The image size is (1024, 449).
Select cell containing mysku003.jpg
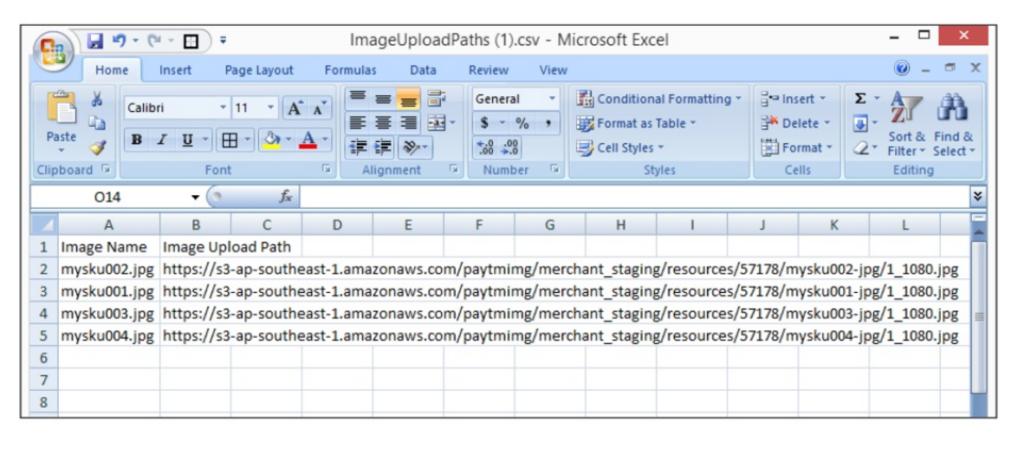(109, 314)
